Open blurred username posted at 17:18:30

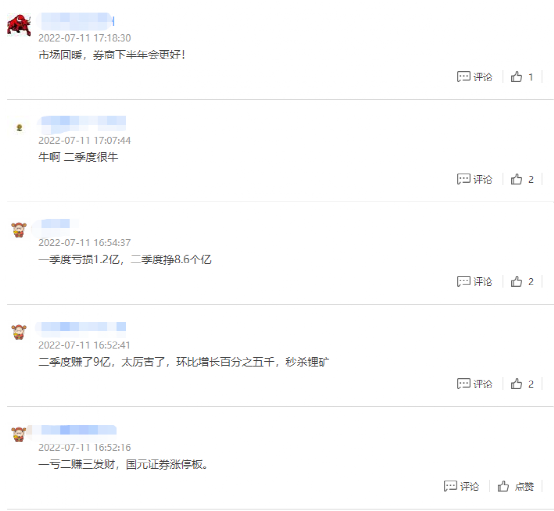[x=76, y=21]
